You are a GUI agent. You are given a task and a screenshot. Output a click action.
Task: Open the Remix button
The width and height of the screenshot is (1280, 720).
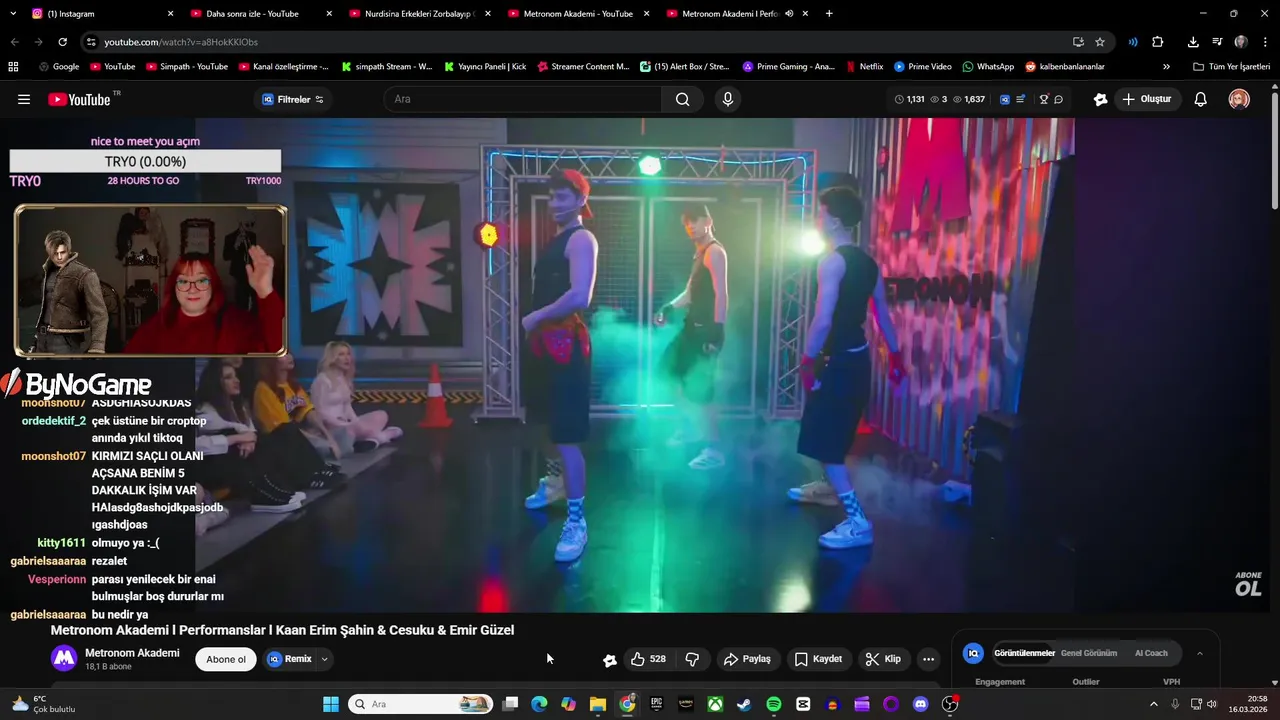[x=289, y=659]
